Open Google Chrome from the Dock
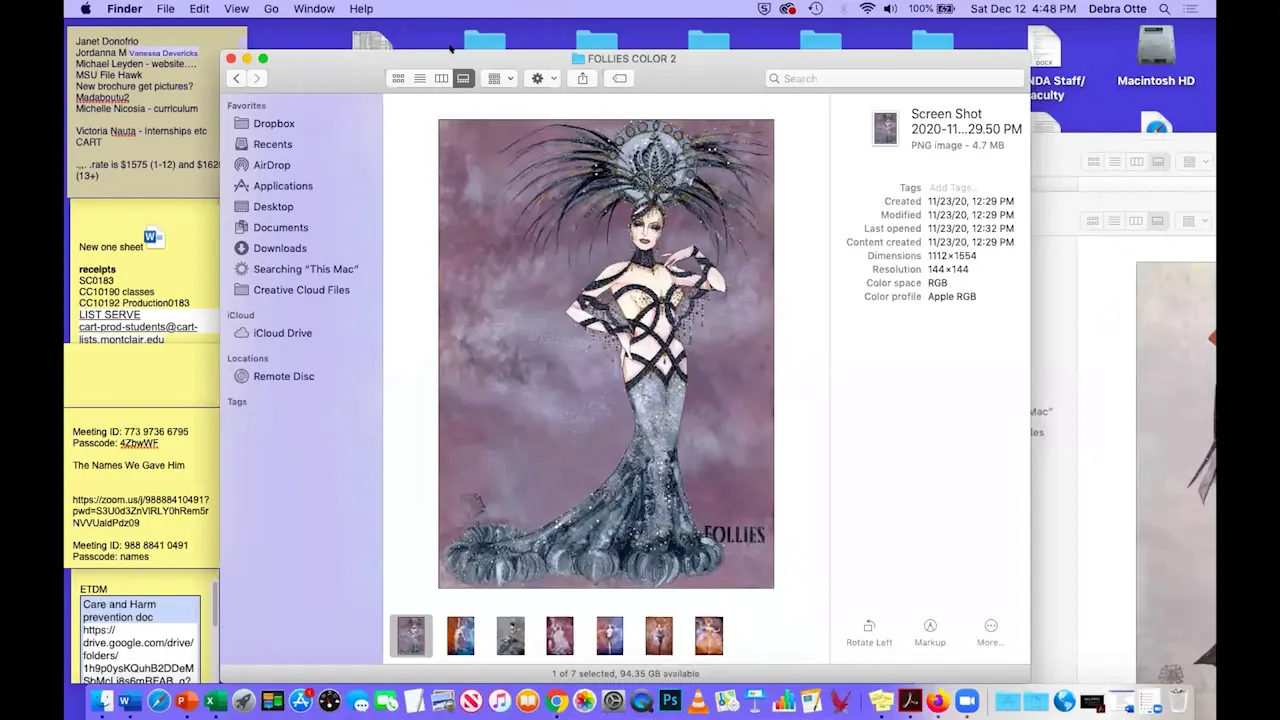1280x720 pixels. tap(557, 702)
